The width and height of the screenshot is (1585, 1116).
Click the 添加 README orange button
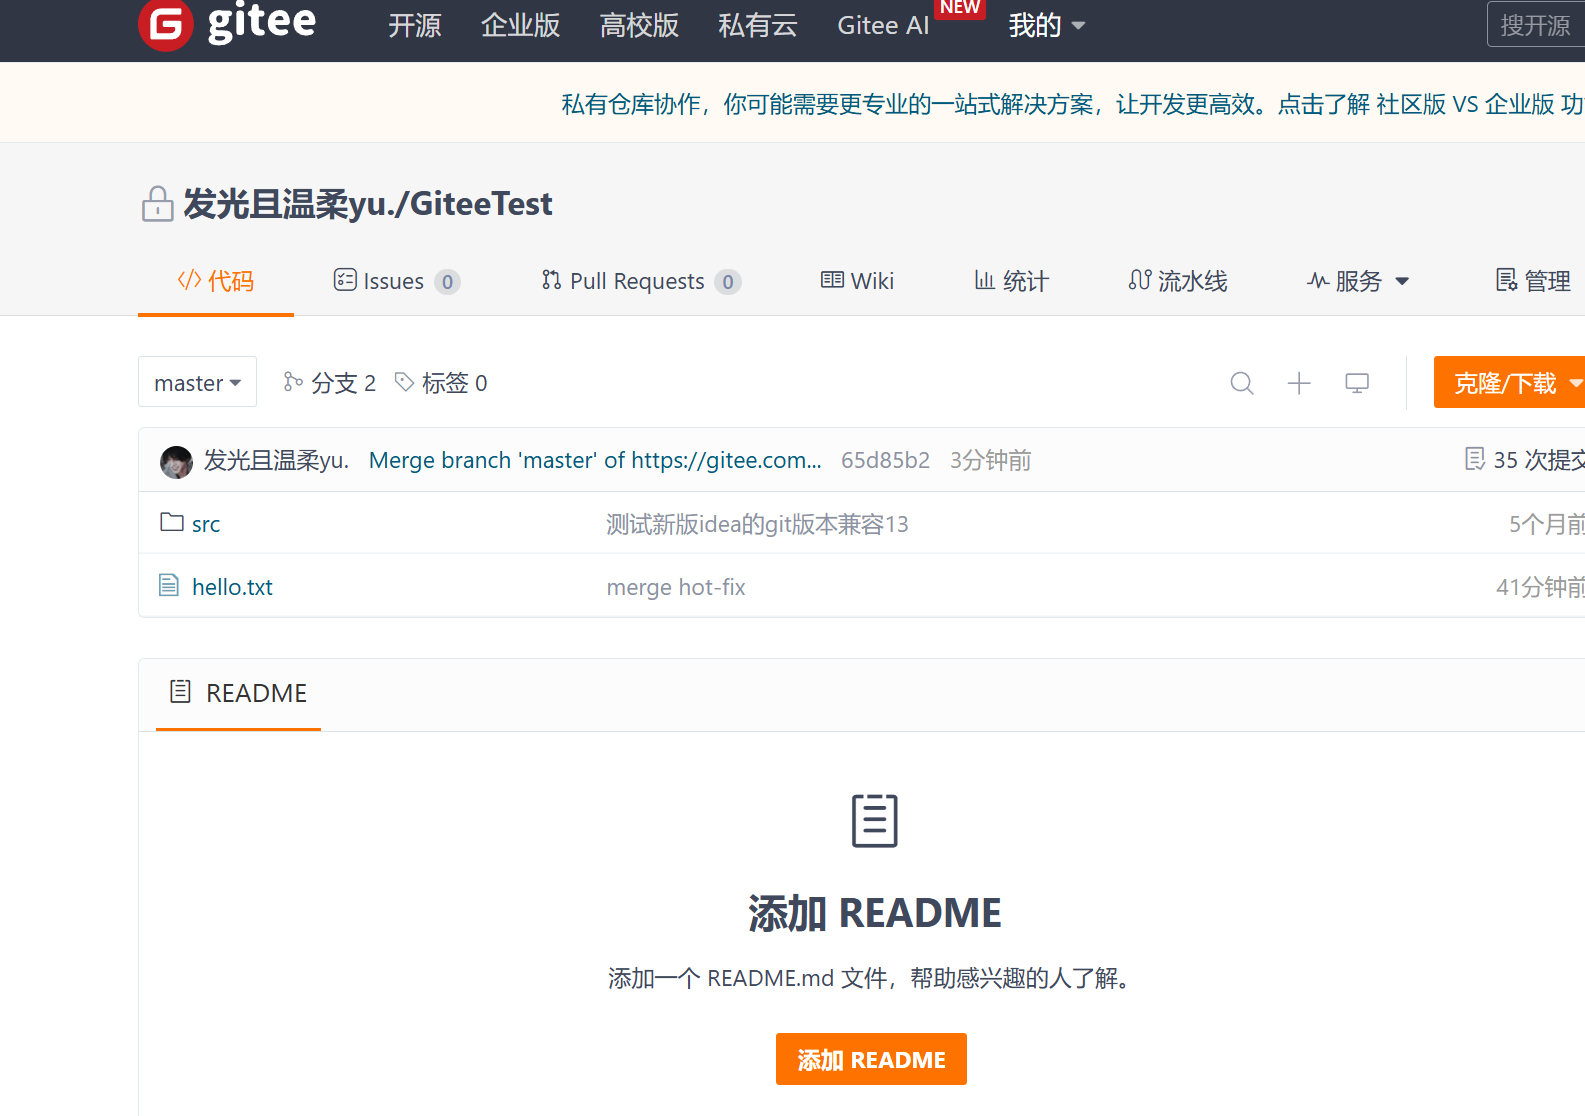(871, 1059)
